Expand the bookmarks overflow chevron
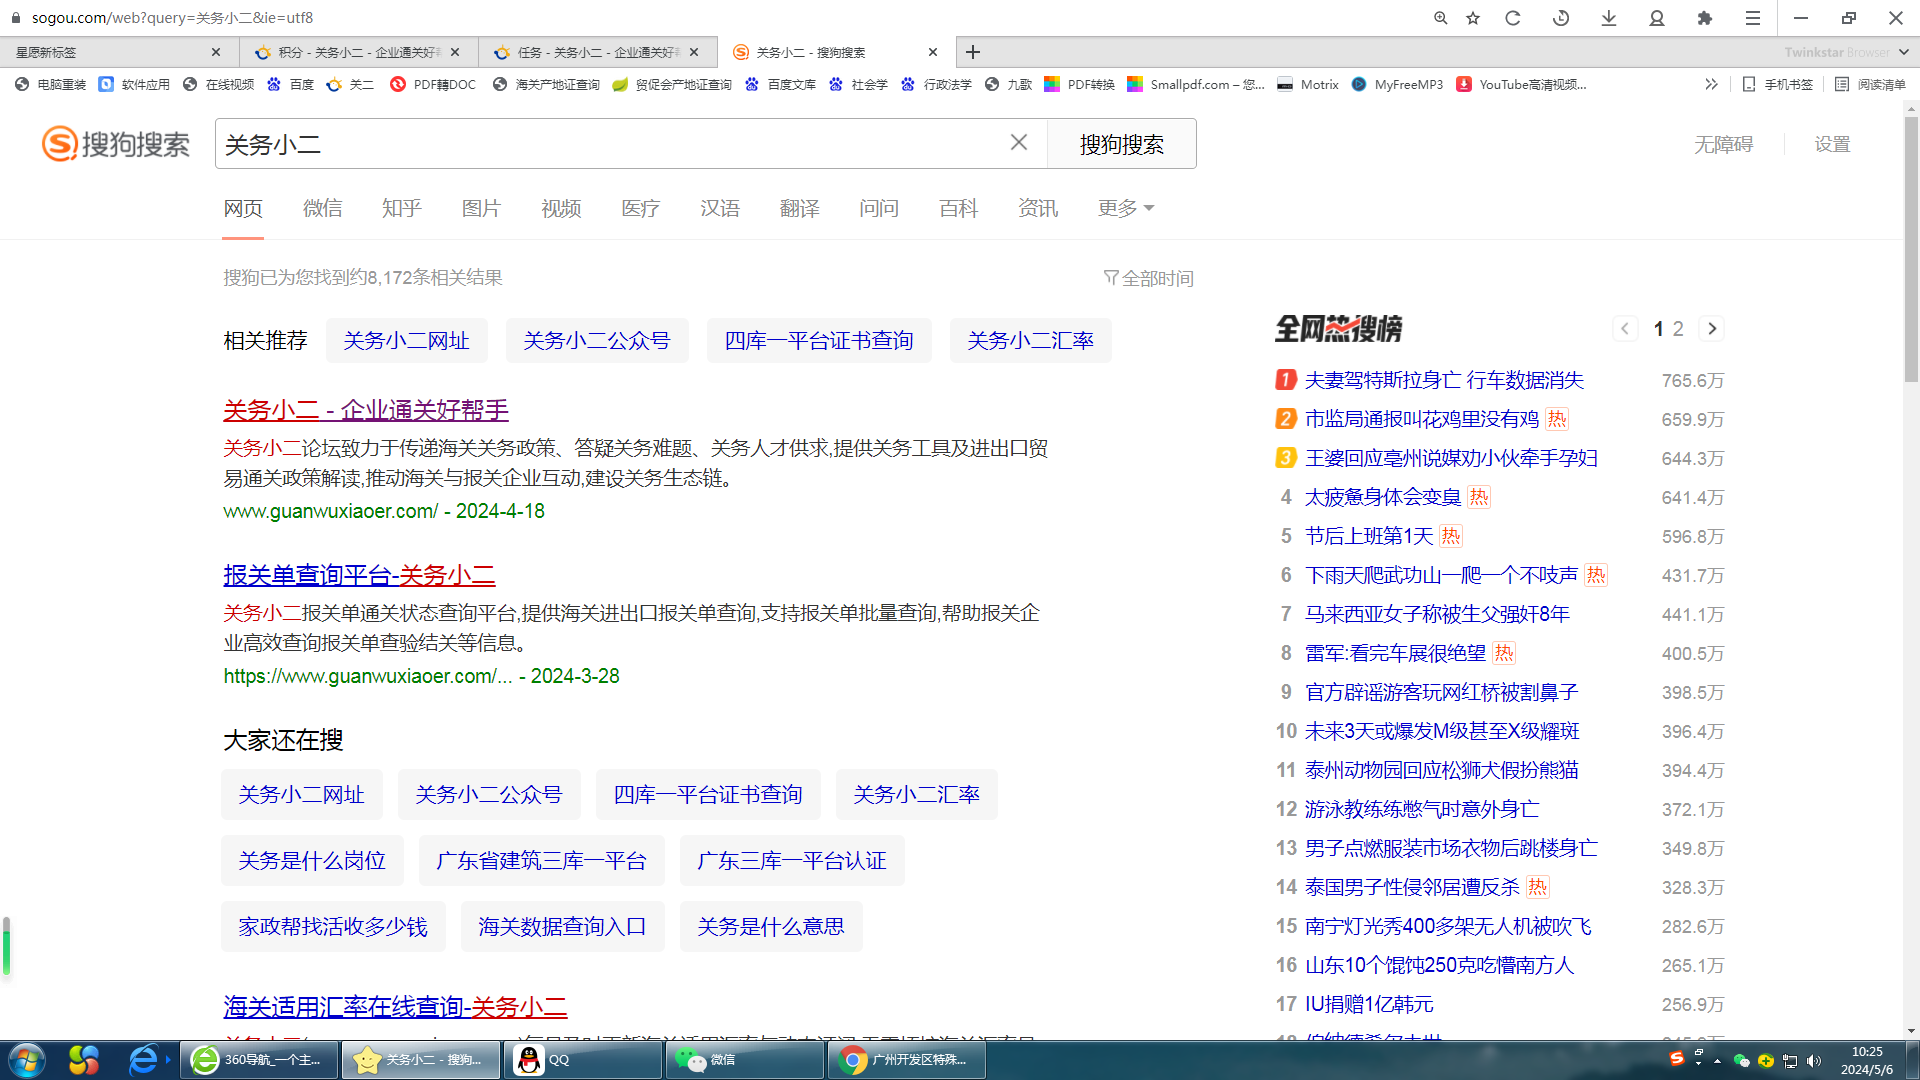Image resolution: width=1920 pixels, height=1080 pixels. click(x=1711, y=84)
